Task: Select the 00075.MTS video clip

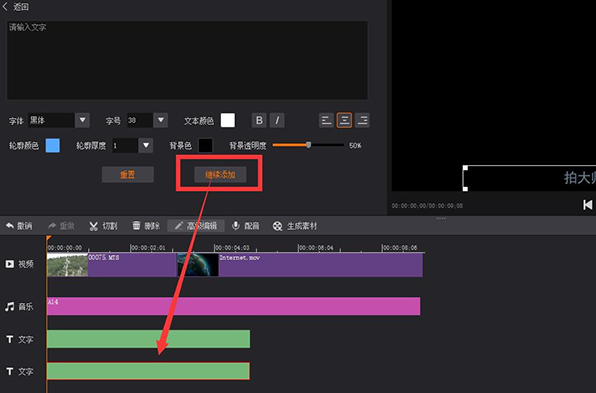Action: [x=112, y=265]
